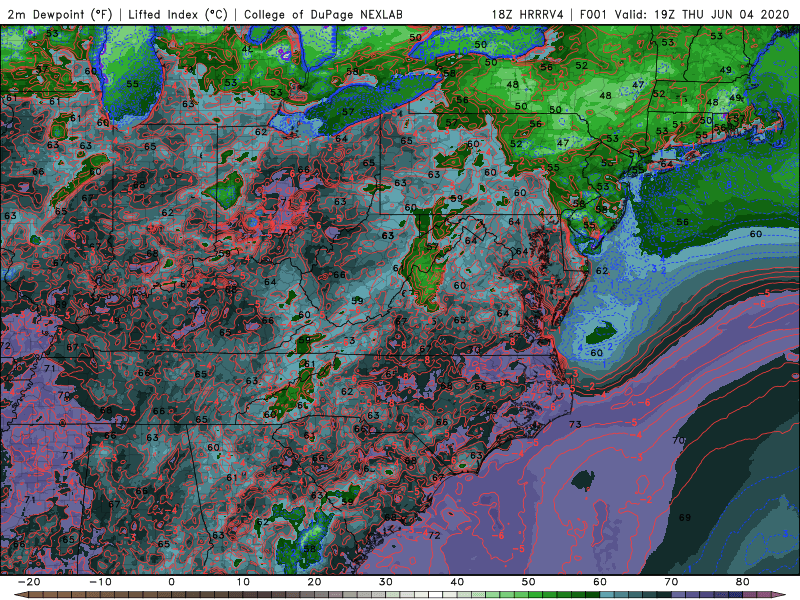
Task: Click the "Lifted Index (°C)" title text
Action: [x=178, y=15]
